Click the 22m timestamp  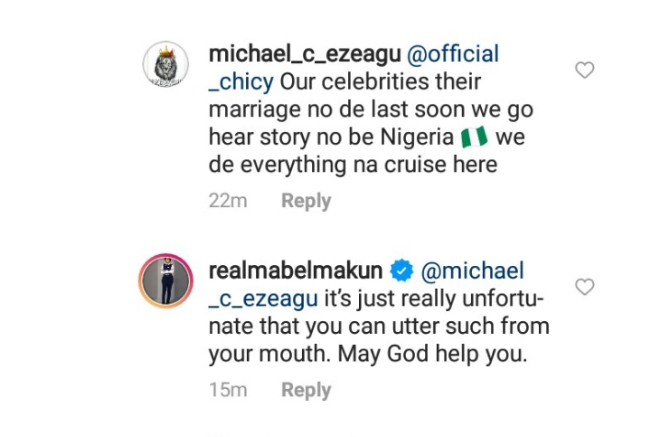pyautogui.click(x=226, y=201)
